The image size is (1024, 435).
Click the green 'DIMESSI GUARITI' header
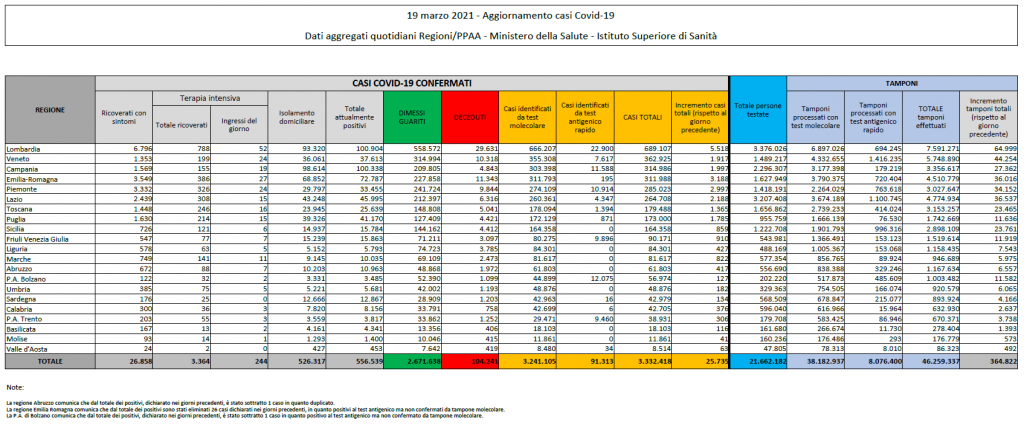click(x=412, y=117)
